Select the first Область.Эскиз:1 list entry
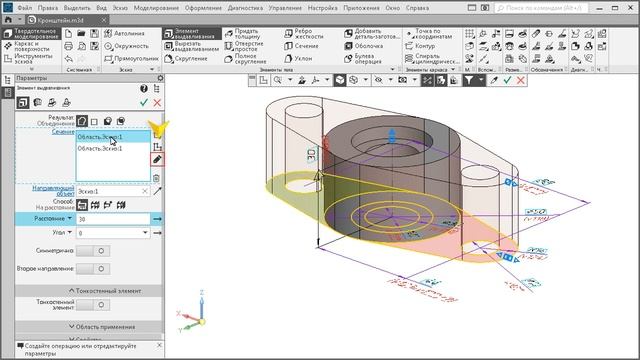640x360 pixels. pos(113,137)
